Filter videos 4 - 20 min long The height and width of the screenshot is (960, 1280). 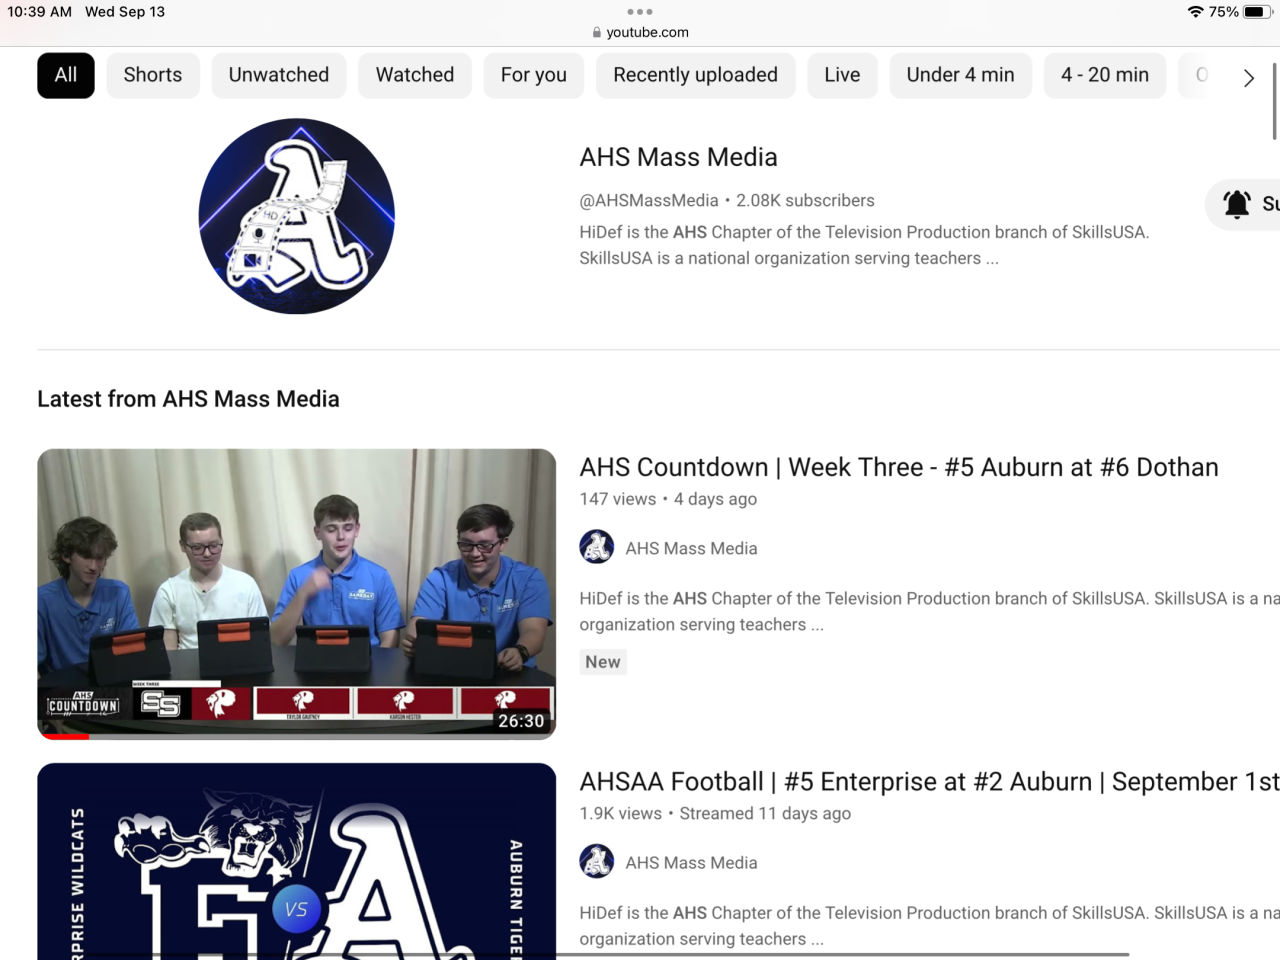(1105, 75)
